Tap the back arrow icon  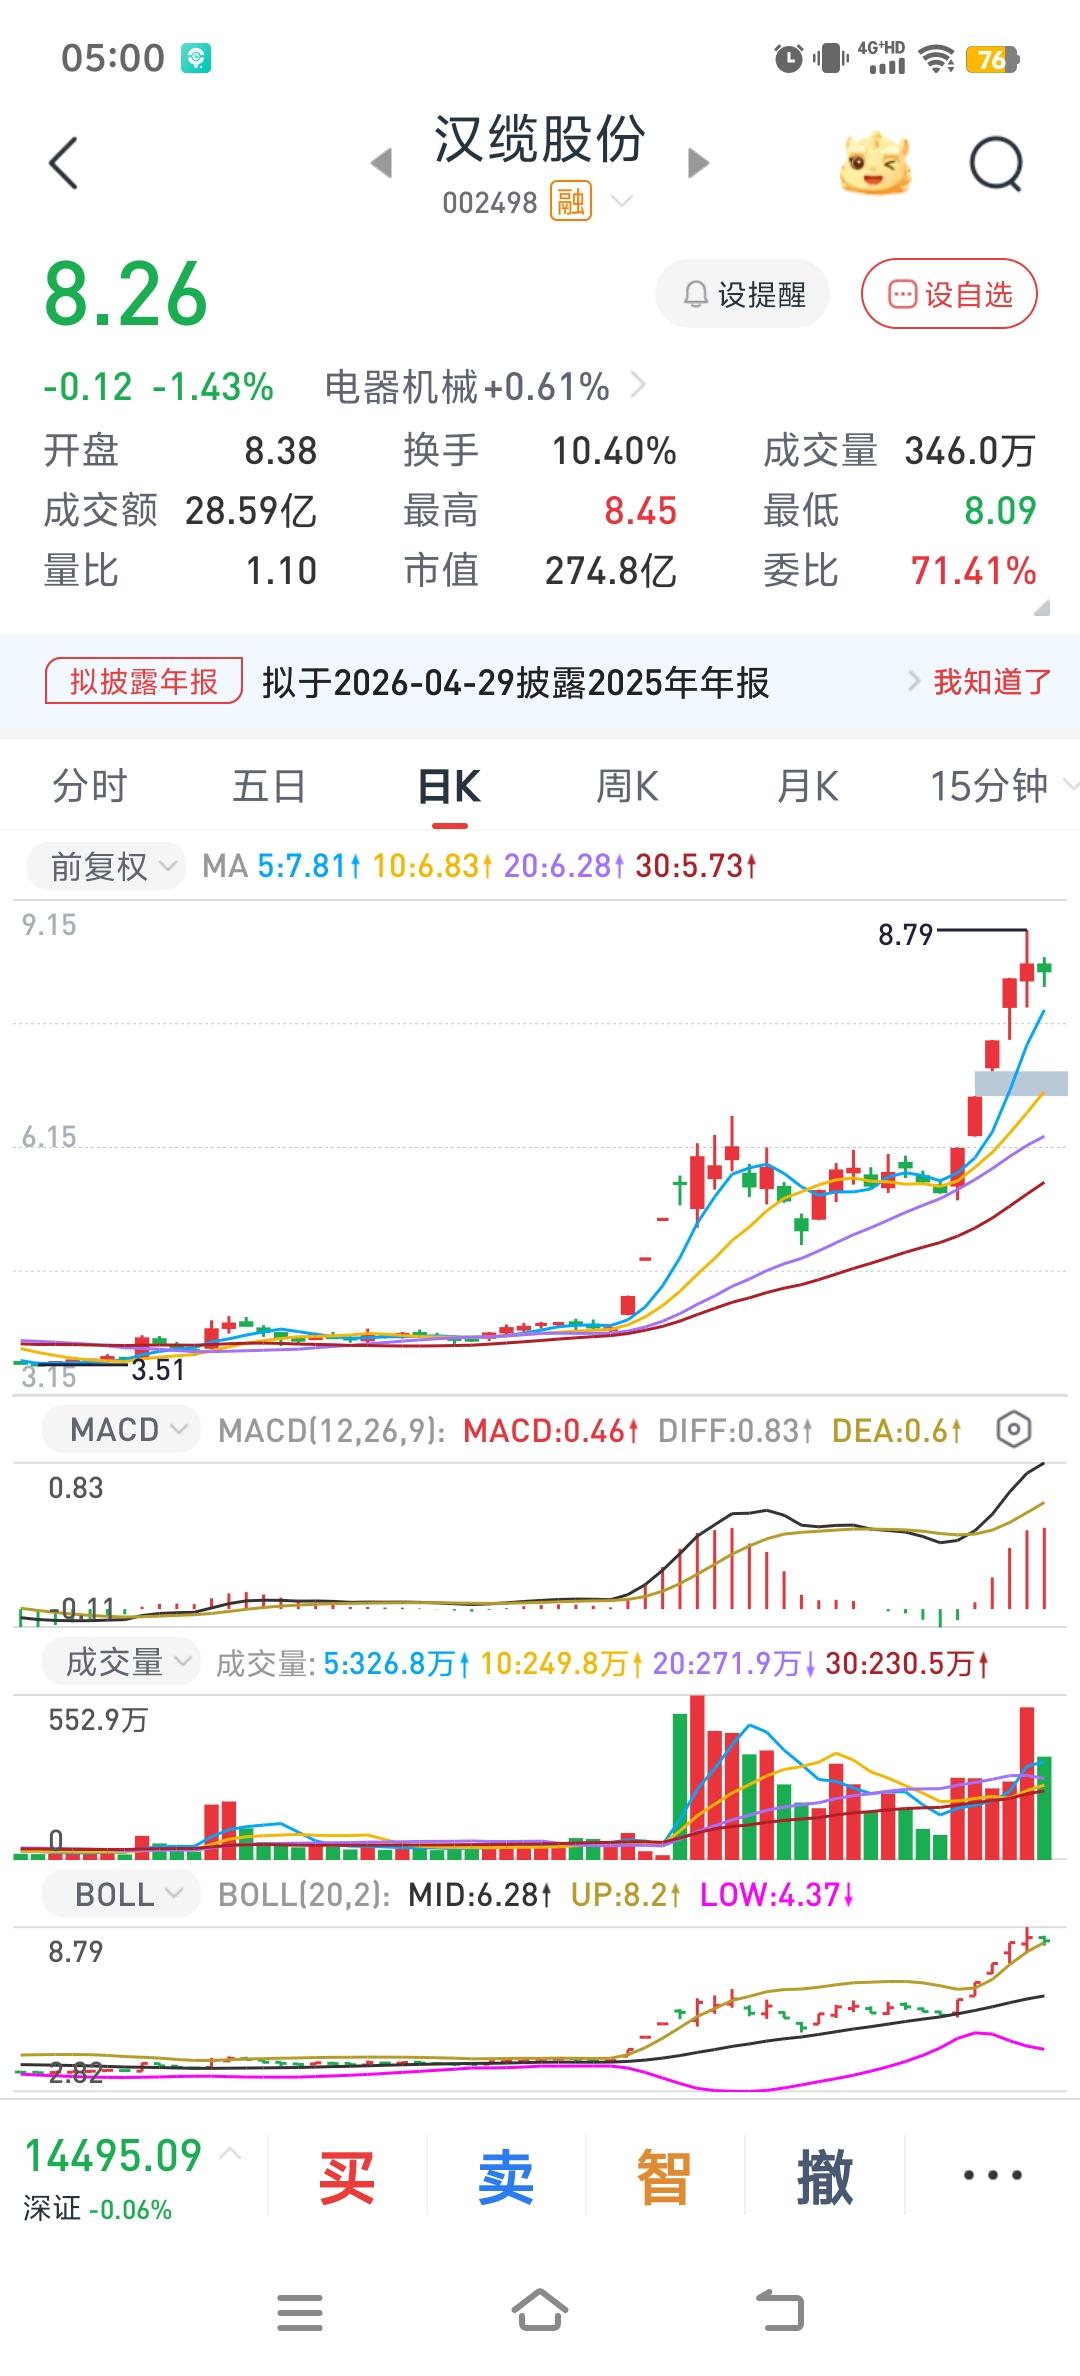63,163
